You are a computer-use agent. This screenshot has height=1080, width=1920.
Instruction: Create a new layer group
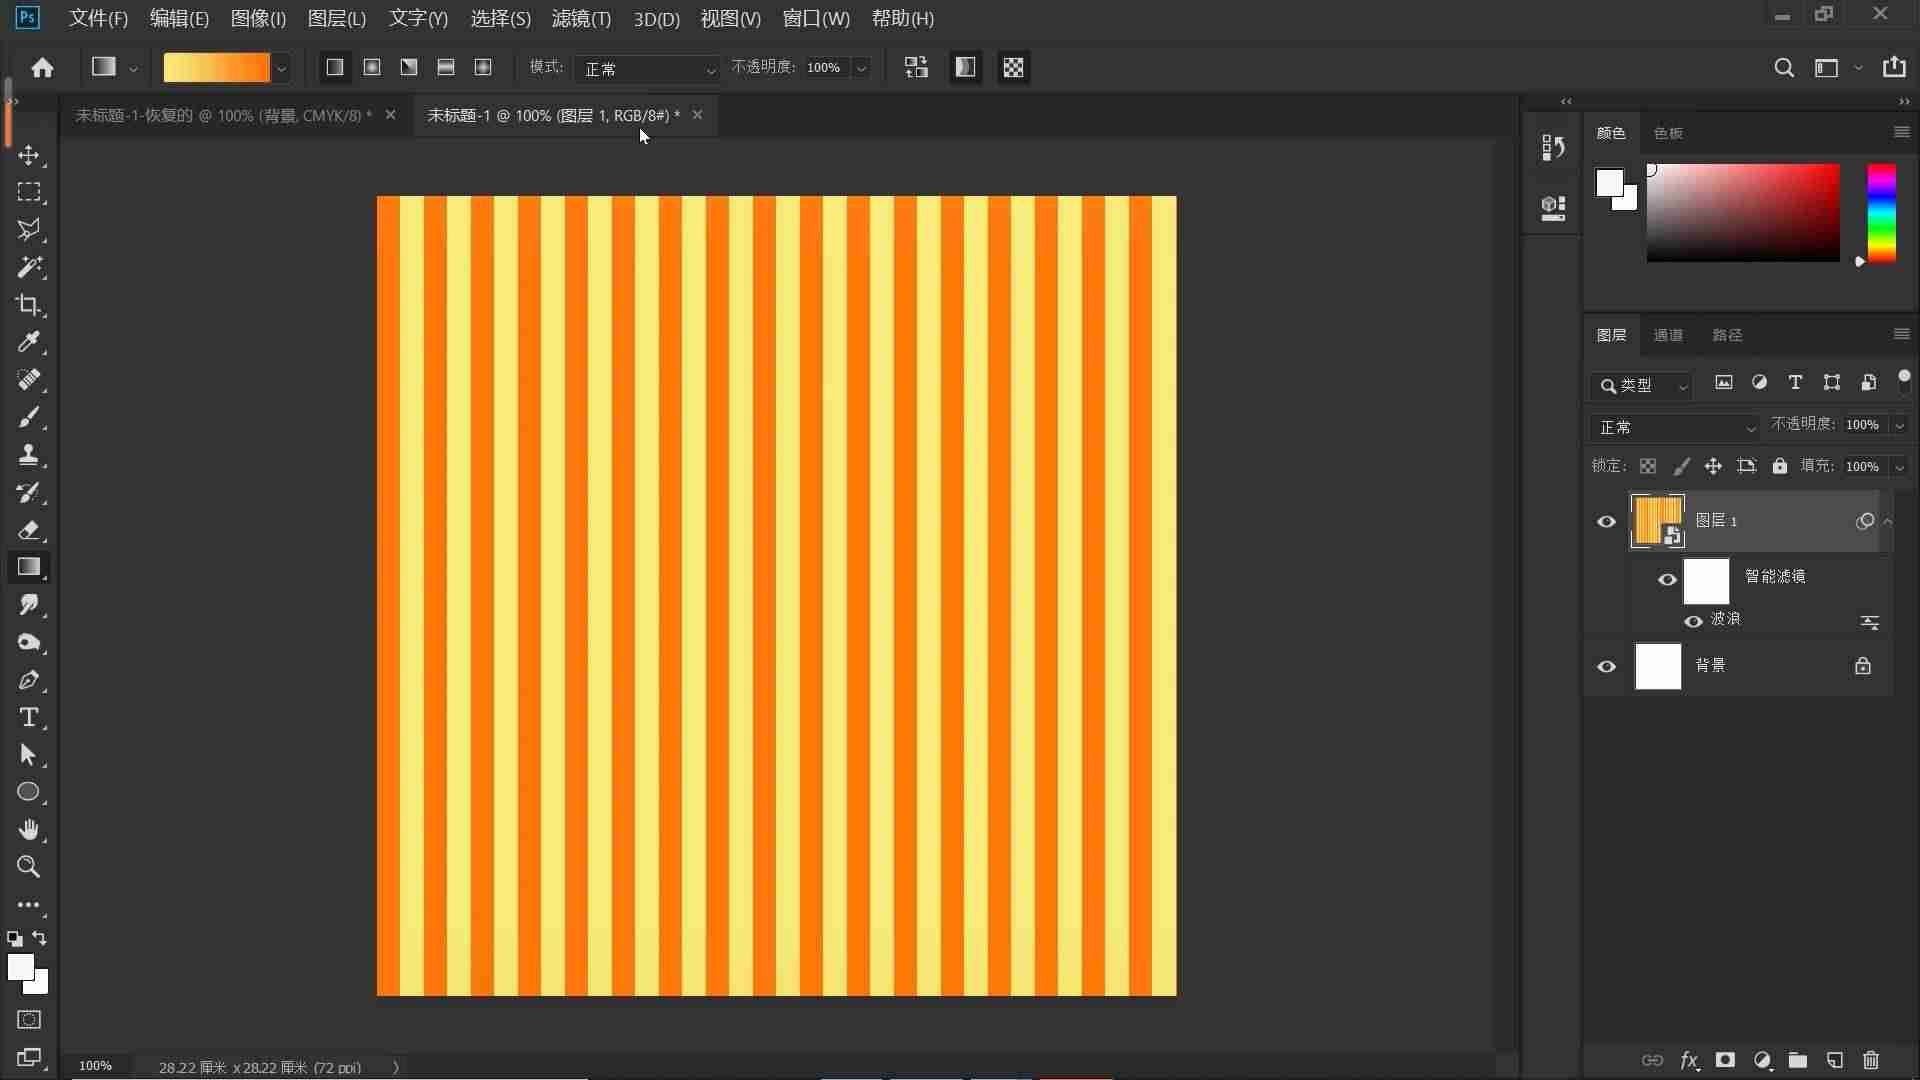[x=1798, y=1060]
